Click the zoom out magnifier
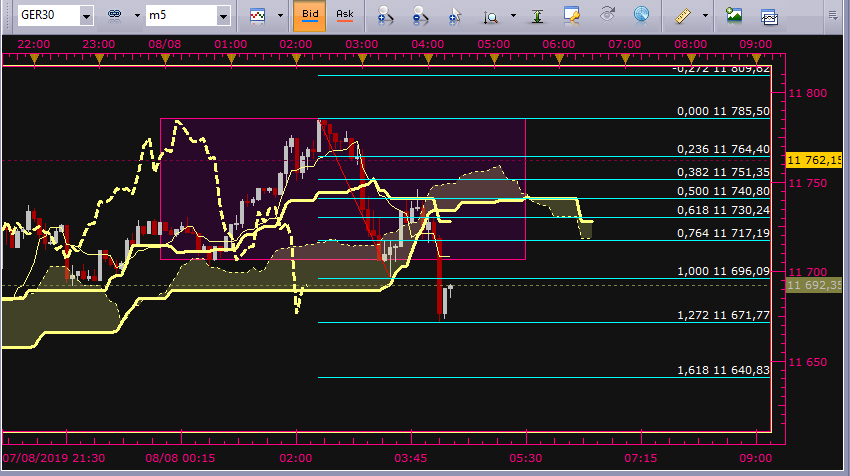850x476 pixels. (x=420, y=16)
